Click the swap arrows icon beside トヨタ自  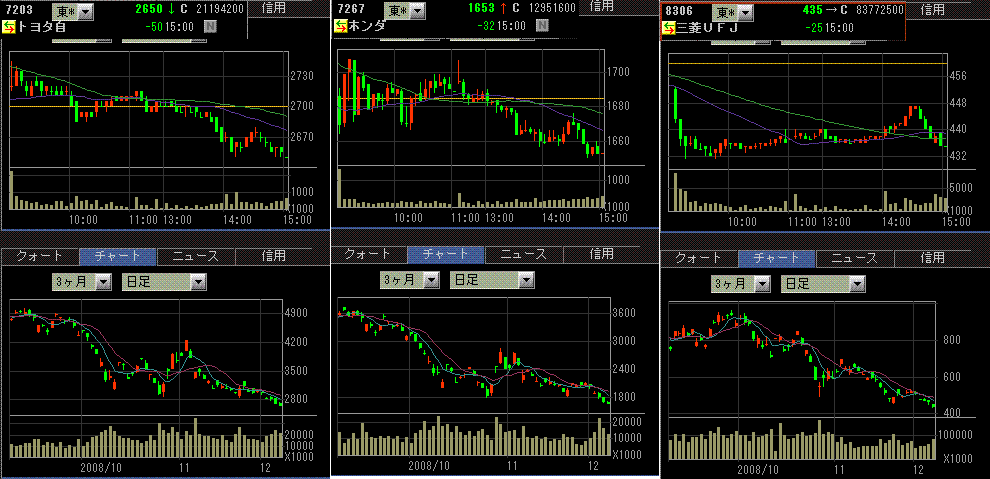pos(10,27)
